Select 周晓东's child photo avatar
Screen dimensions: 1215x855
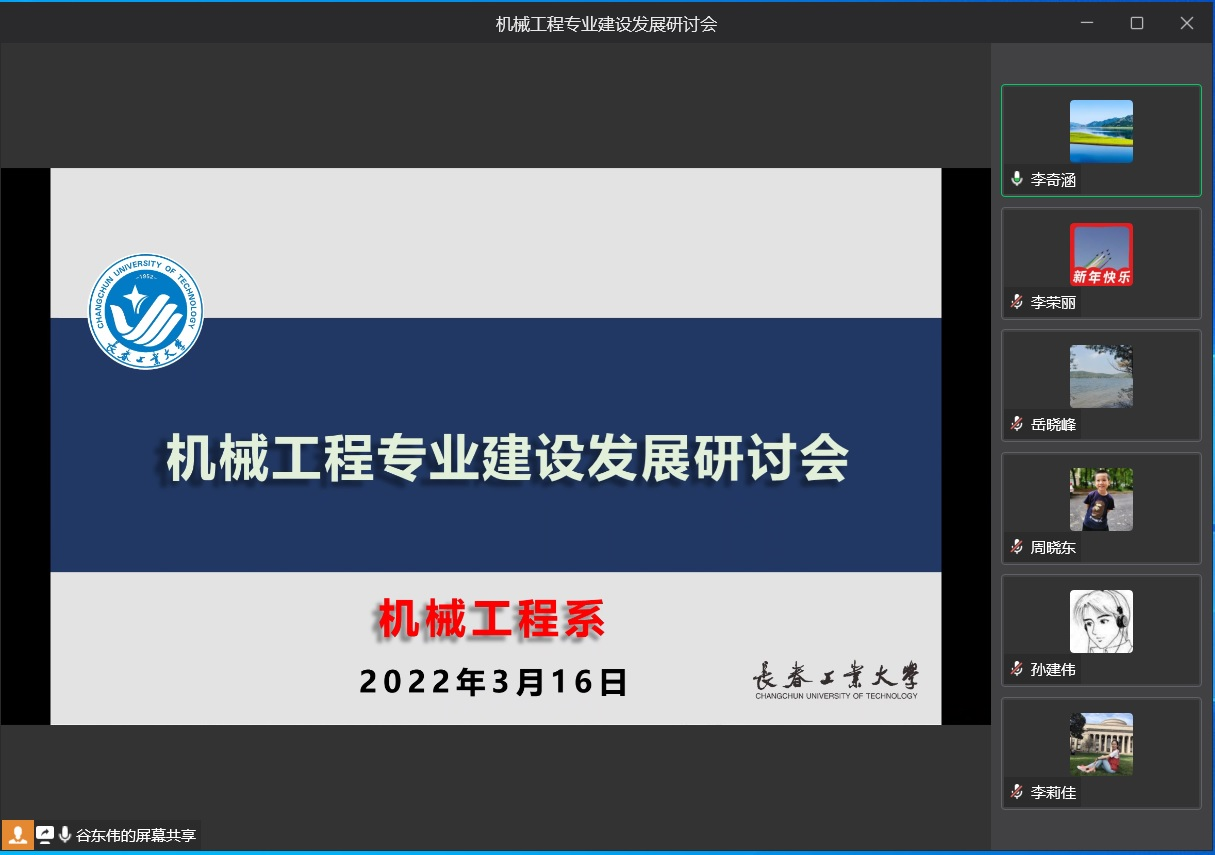click(1101, 499)
